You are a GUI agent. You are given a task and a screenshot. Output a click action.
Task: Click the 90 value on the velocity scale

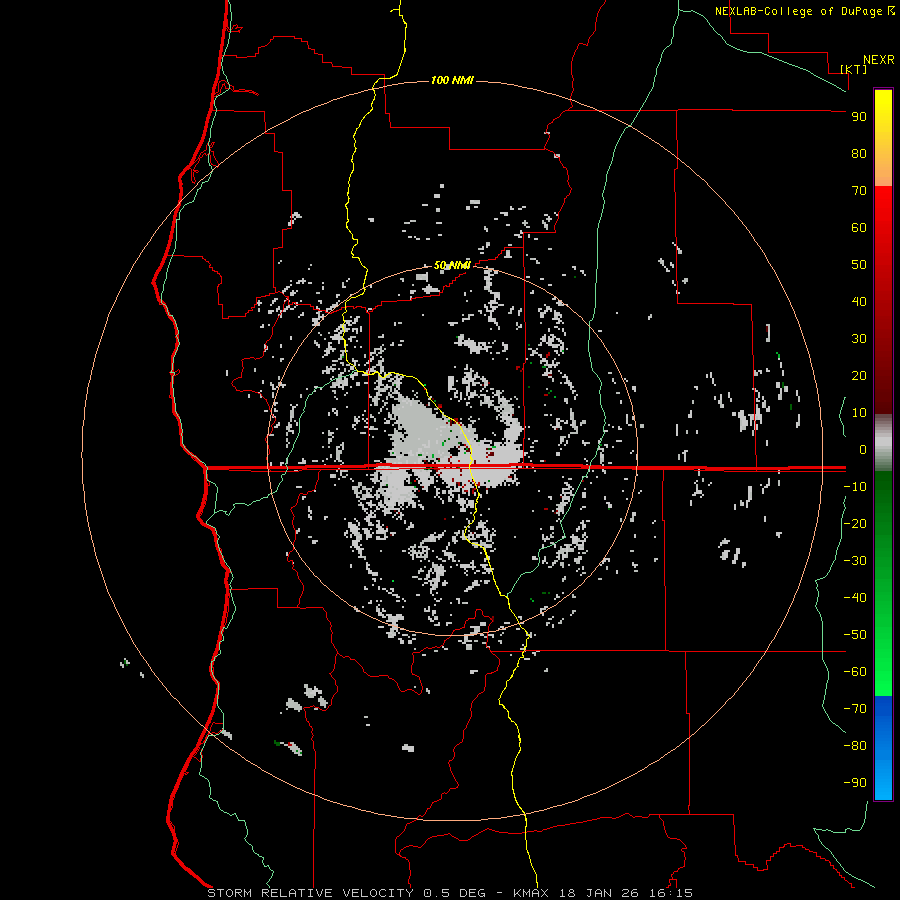pyautogui.click(x=859, y=117)
